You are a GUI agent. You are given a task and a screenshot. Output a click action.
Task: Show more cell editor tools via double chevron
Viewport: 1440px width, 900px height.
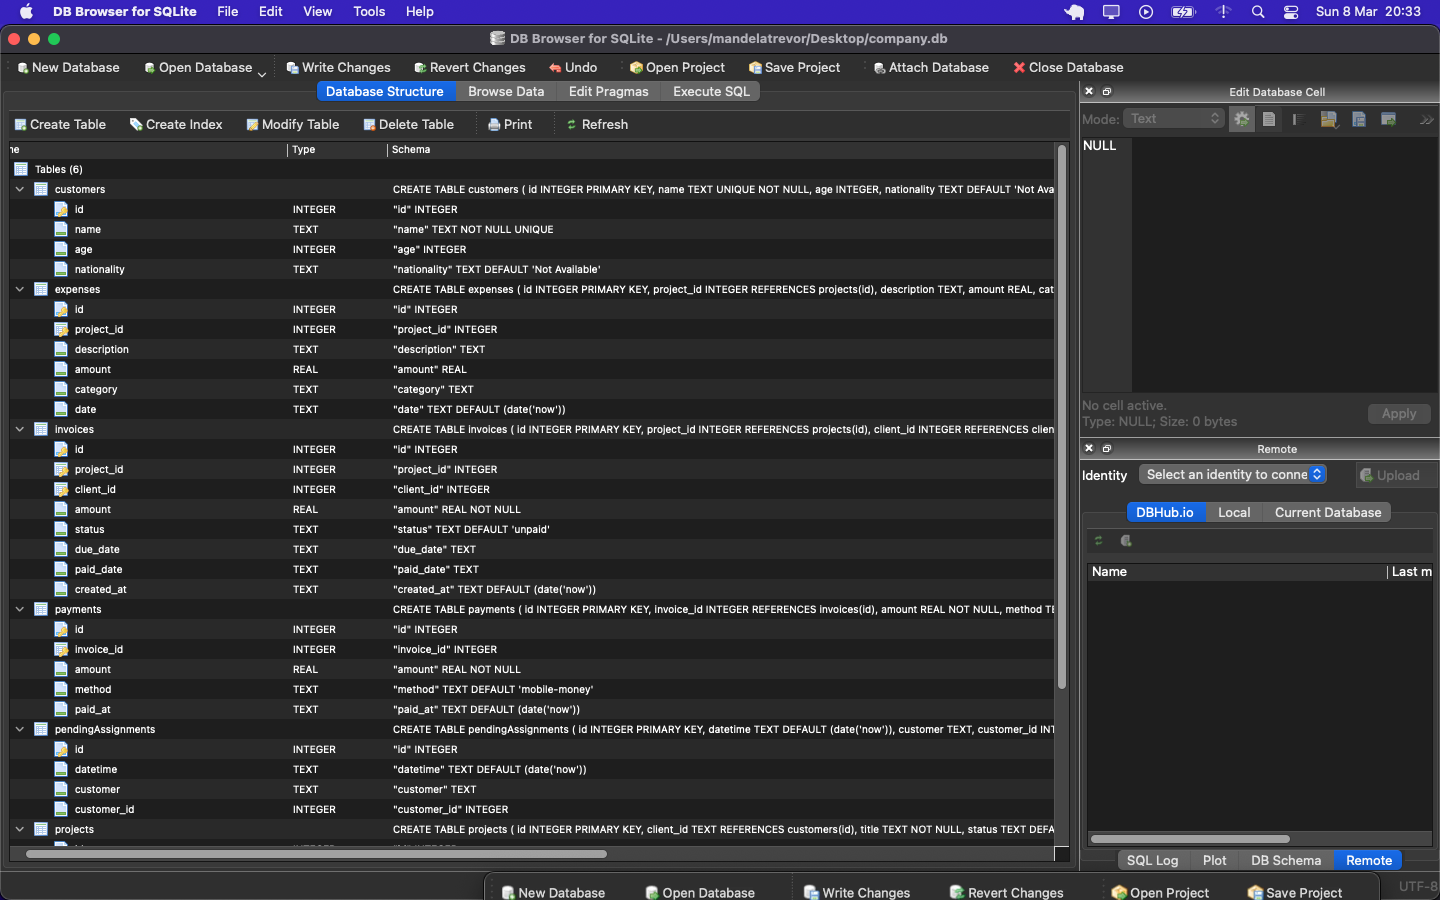pos(1426,119)
